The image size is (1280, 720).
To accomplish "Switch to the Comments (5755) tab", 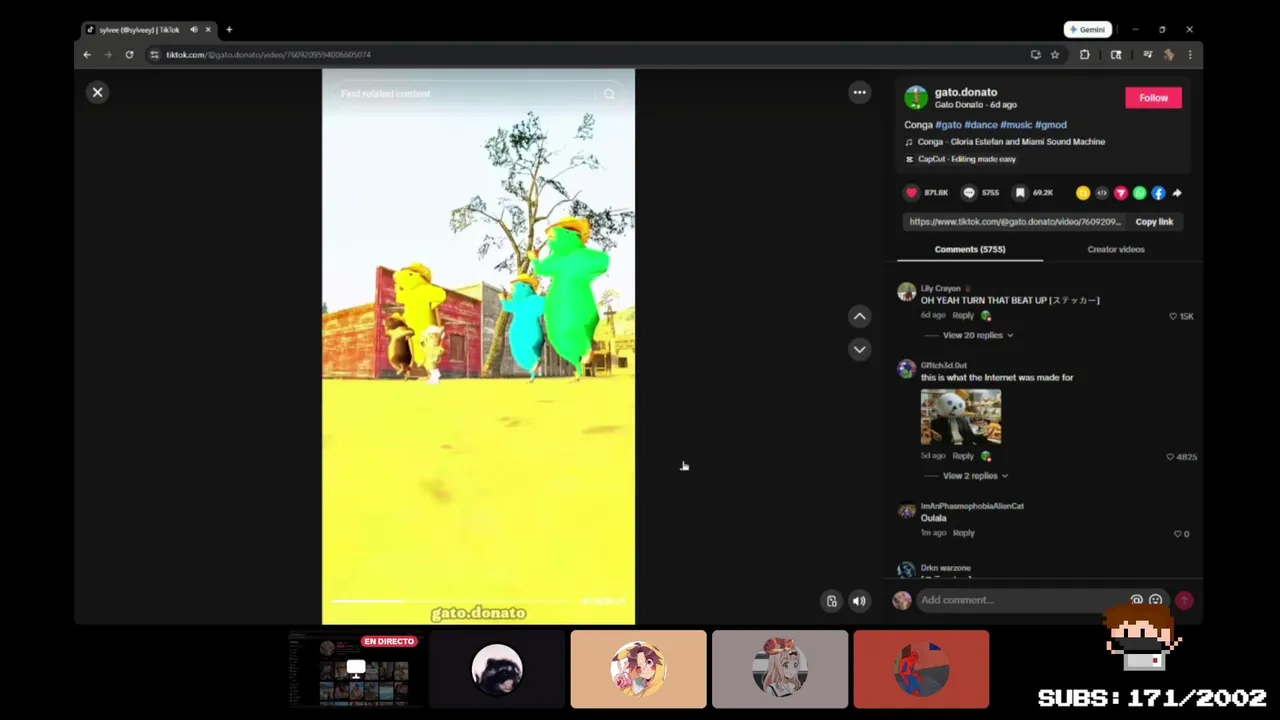I will [969, 249].
